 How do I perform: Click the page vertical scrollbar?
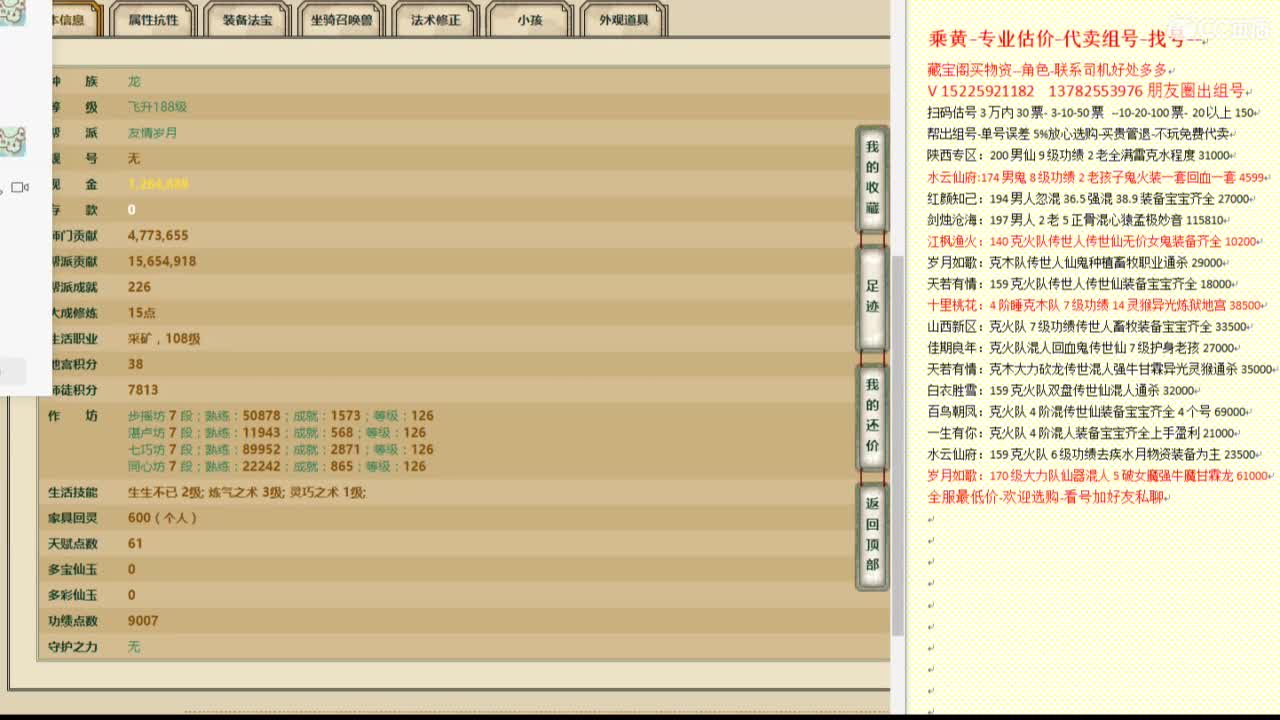click(x=897, y=445)
